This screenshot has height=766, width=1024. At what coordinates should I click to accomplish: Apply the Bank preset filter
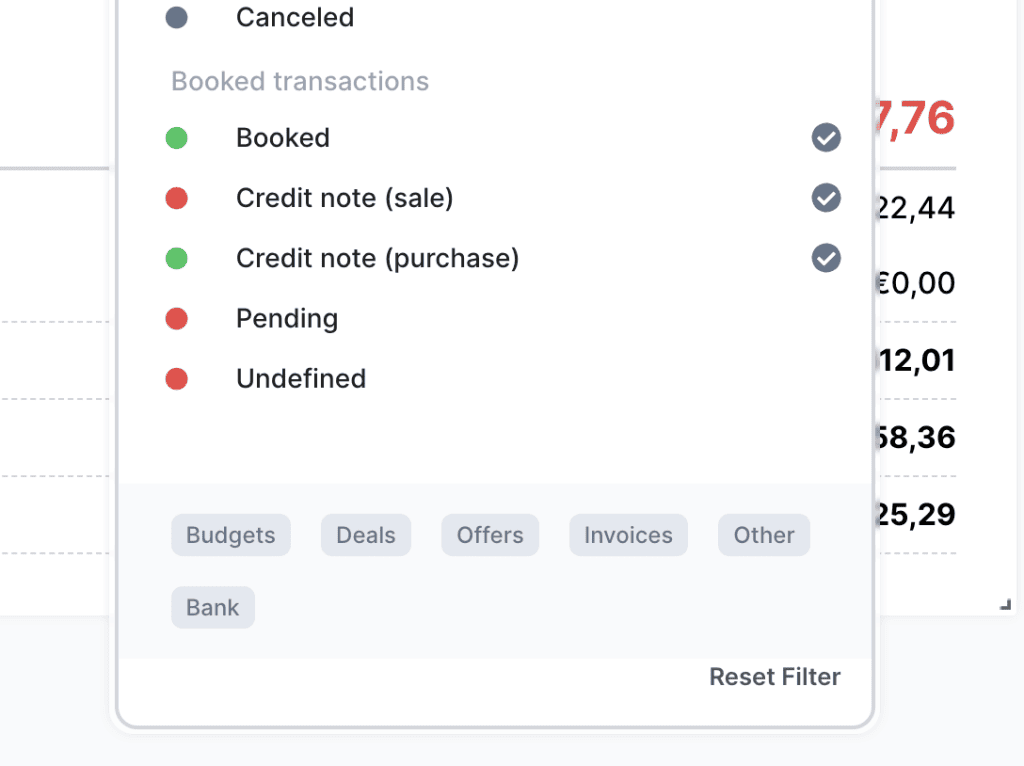213,607
